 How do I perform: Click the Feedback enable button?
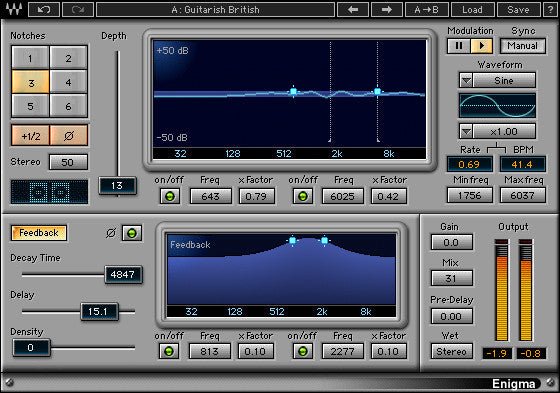click(x=39, y=233)
